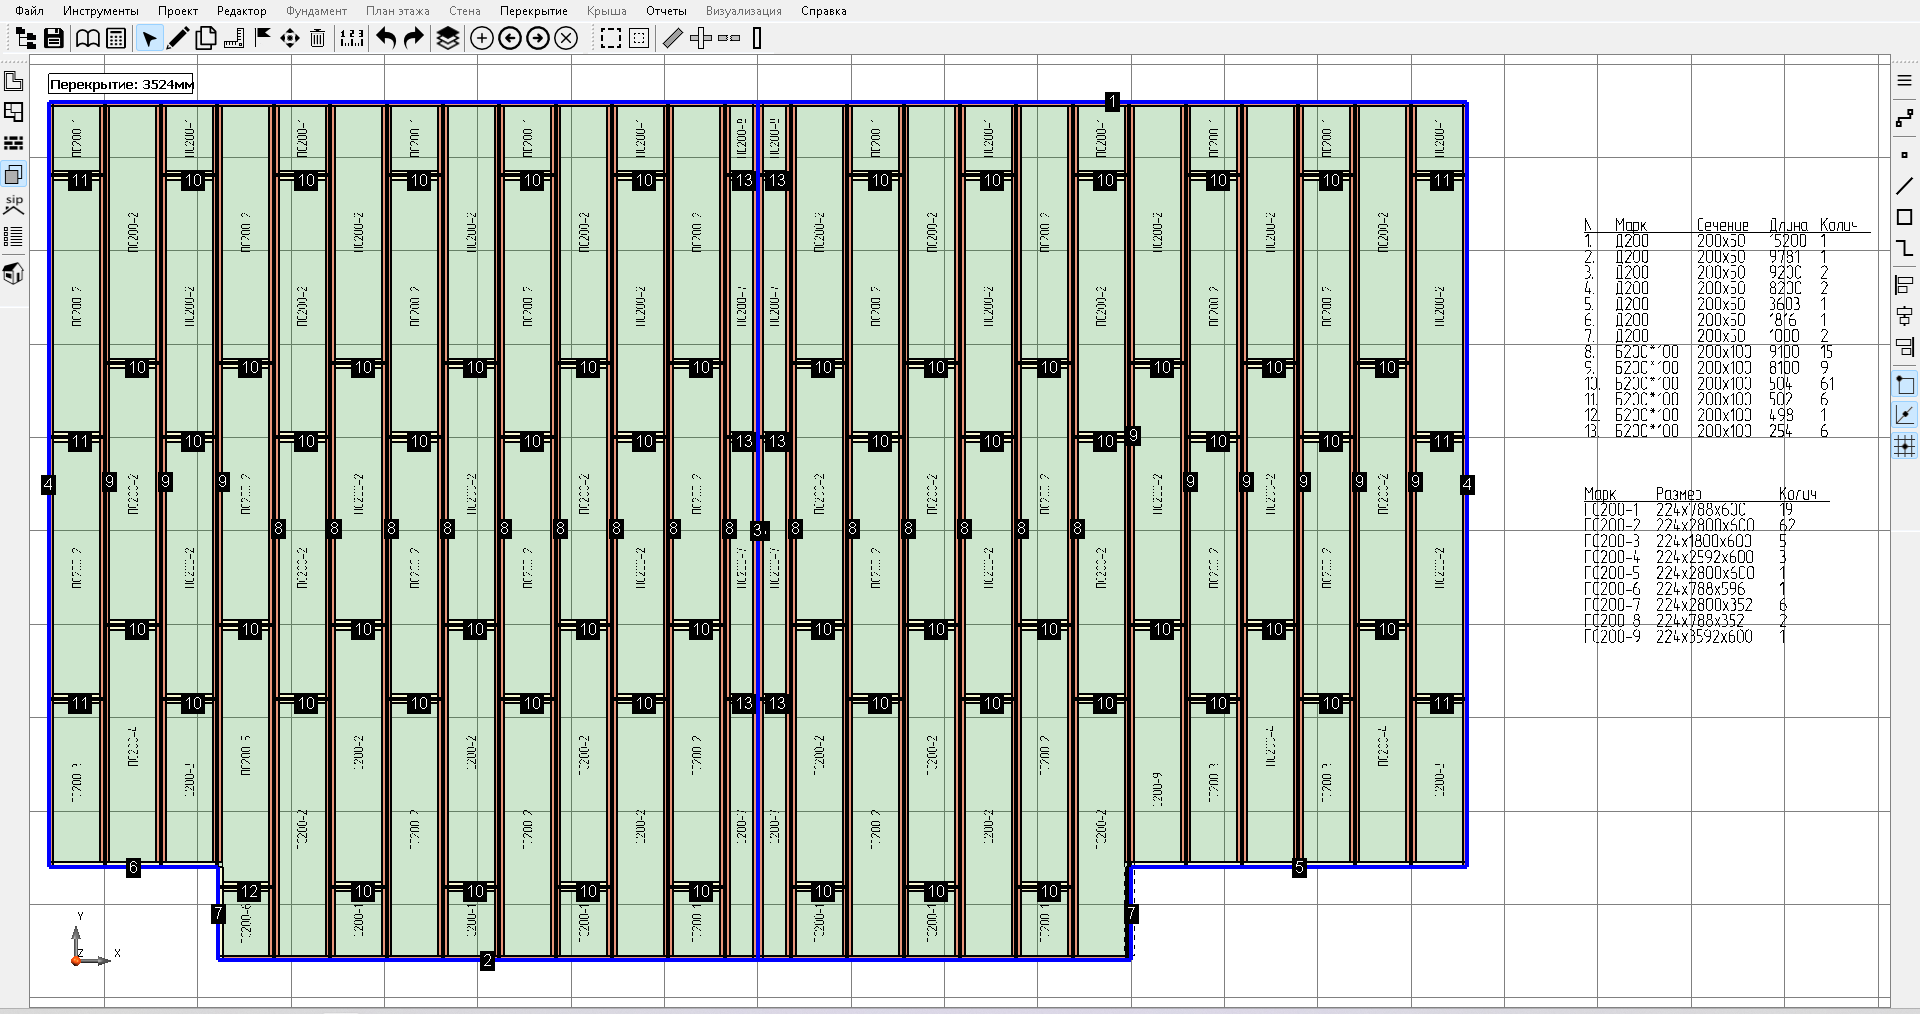Open the layers stack icon
Viewport: 1920px width, 1014px height.
click(x=447, y=39)
